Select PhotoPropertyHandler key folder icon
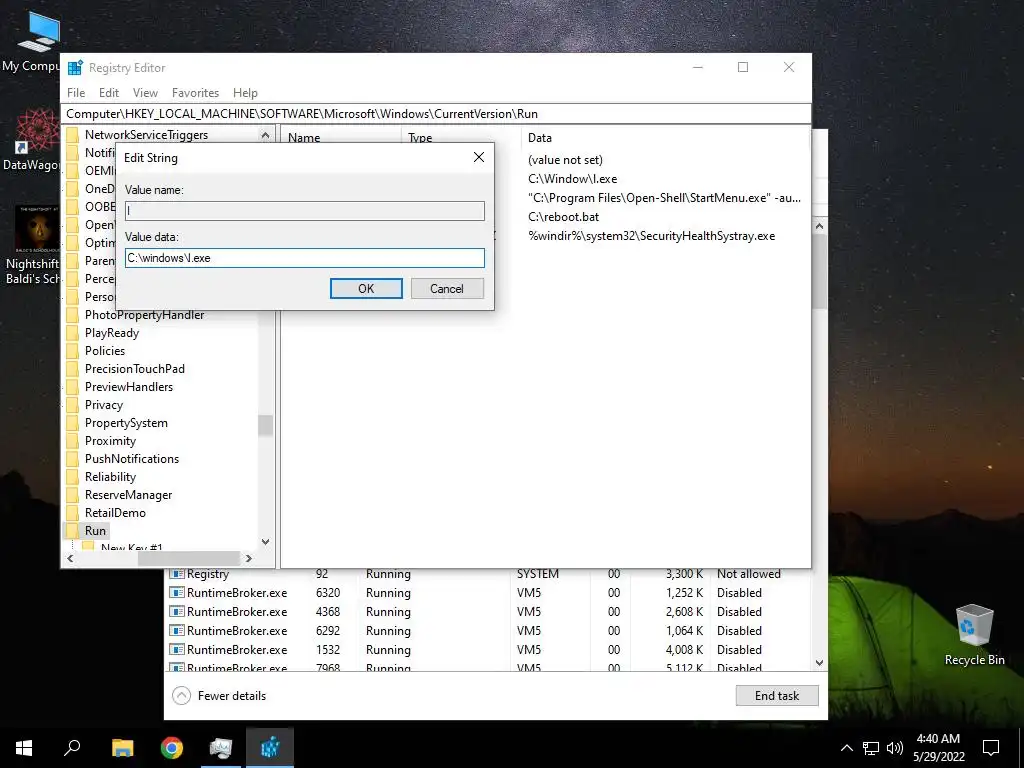The width and height of the screenshot is (1024, 768). 72,315
